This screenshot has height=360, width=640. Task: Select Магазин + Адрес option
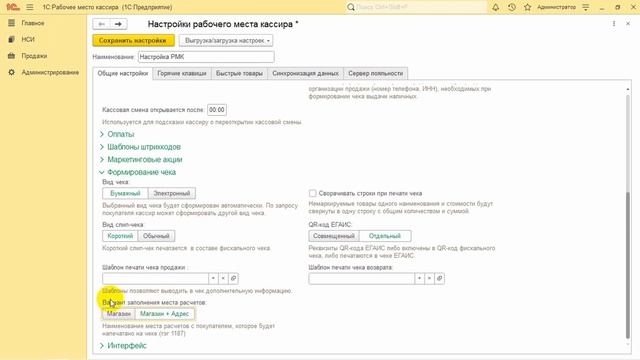(x=164, y=314)
